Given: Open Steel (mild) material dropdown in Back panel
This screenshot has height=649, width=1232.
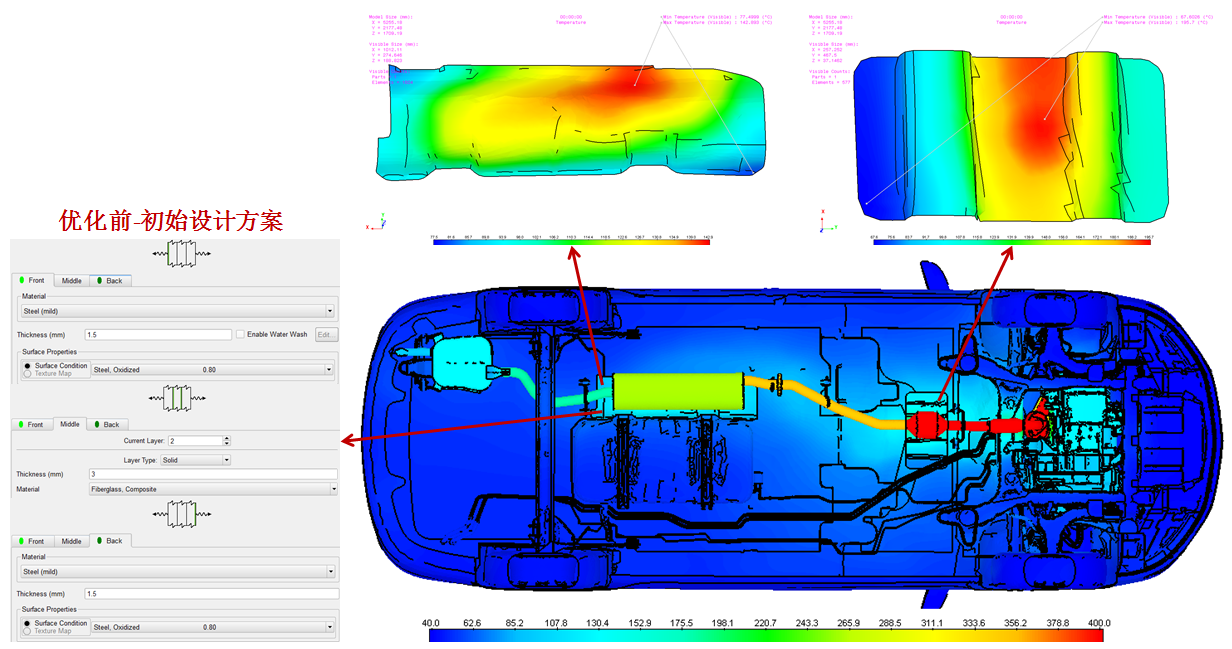Looking at the screenshot, I should 177,572.
